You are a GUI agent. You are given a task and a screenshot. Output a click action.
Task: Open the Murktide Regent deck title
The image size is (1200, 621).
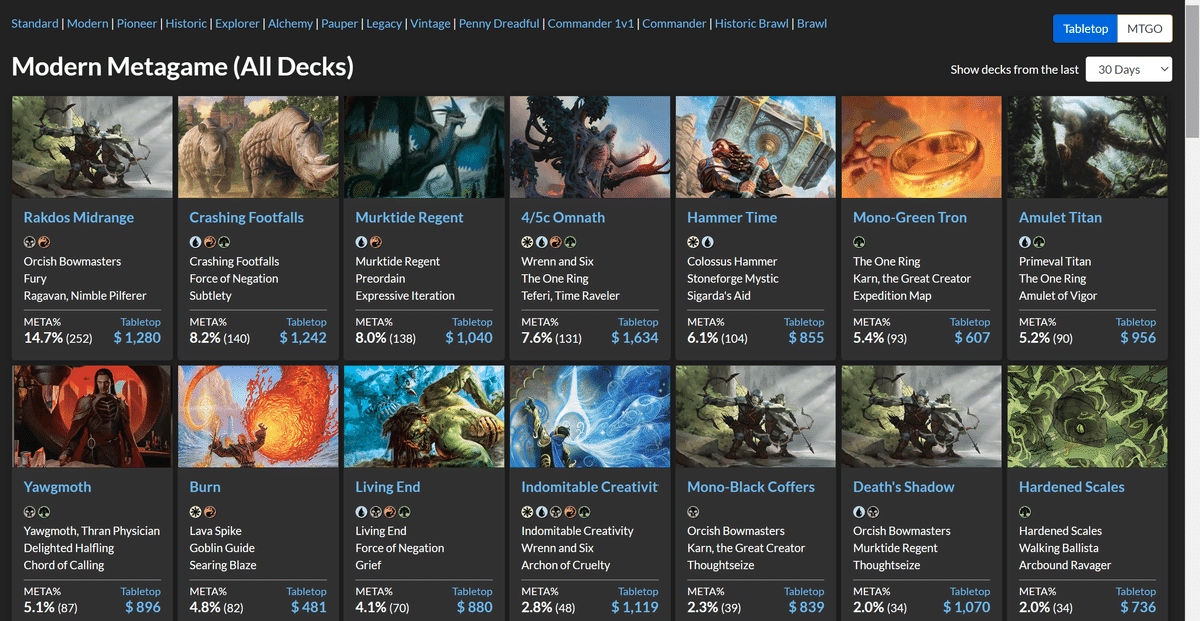410,217
